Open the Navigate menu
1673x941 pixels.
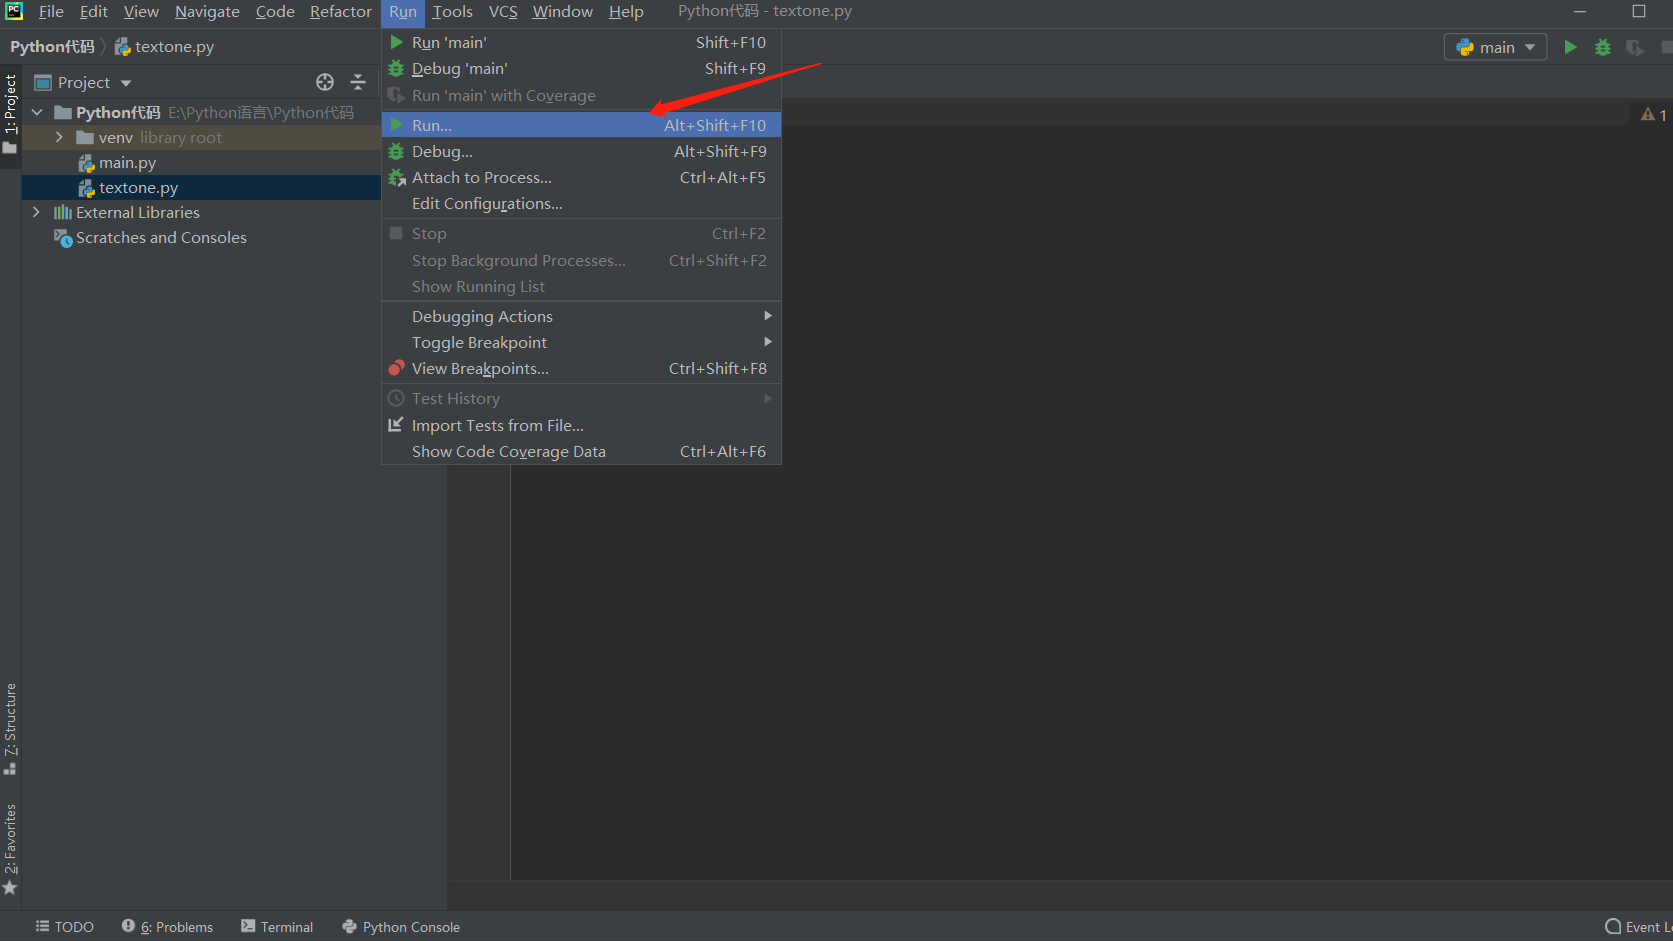[207, 12]
